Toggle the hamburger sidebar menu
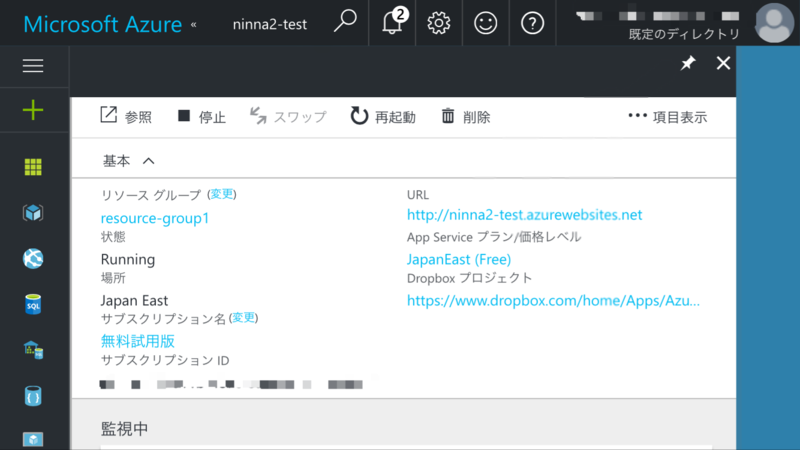Viewport: 800px width, 450px height. [33, 66]
